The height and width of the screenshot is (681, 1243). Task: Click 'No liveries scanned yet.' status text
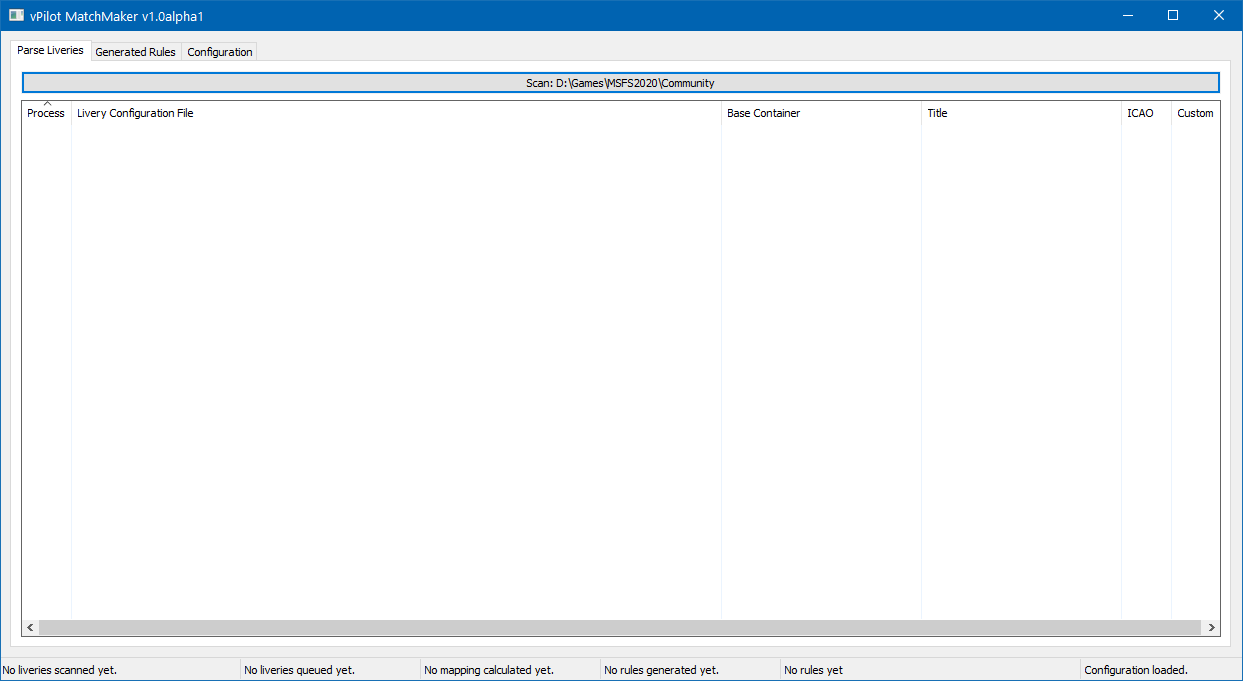point(60,670)
